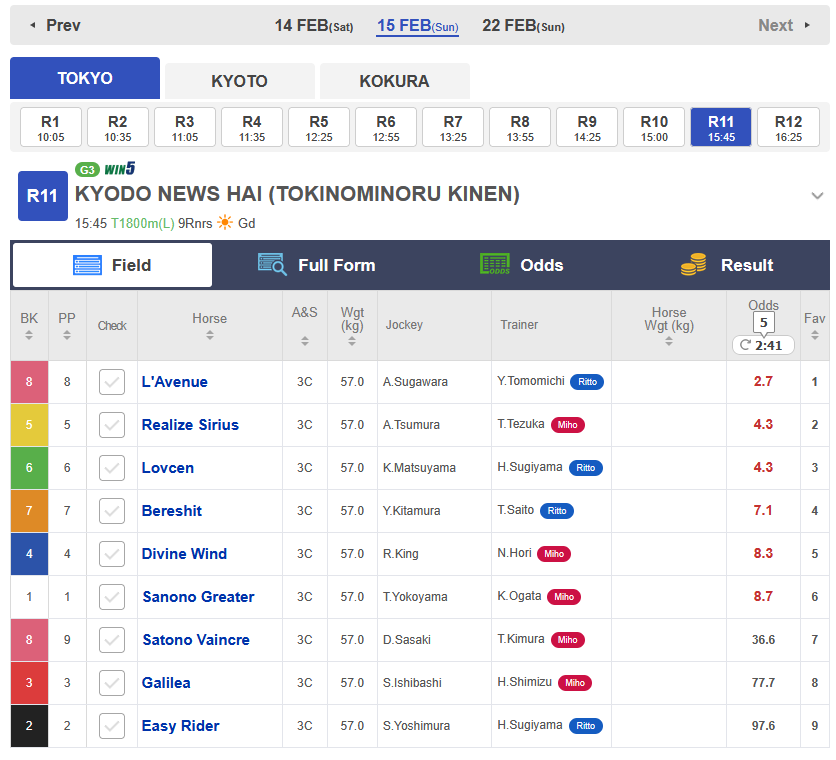Refresh the odds with the 2:41 button
Screen dimensions: 836x760
pos(763,345)
